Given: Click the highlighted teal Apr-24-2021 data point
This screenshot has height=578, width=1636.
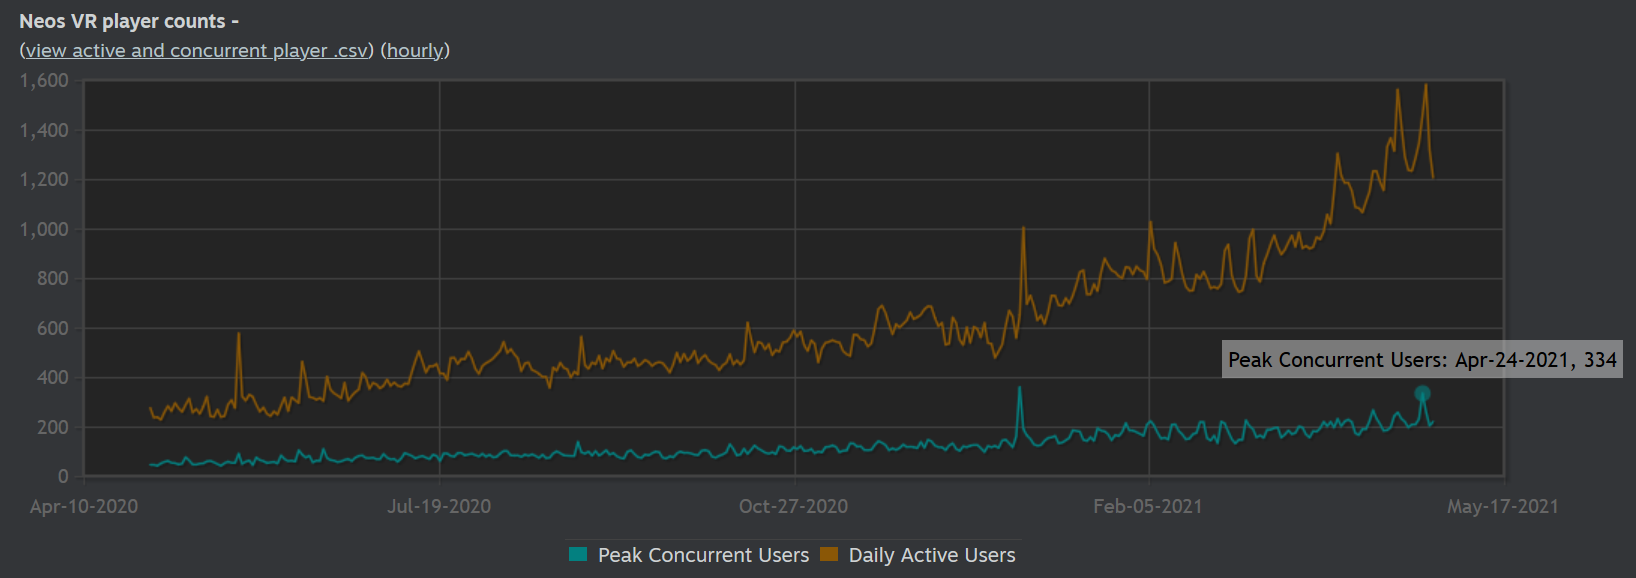Looking at the screenshot, I should (1422, 394).
